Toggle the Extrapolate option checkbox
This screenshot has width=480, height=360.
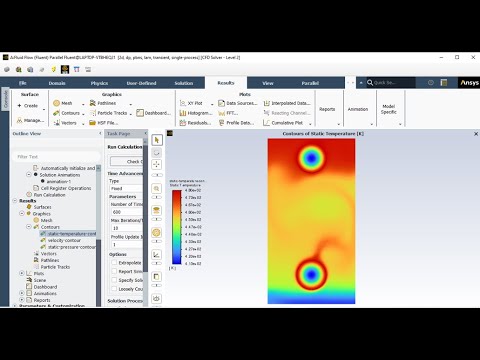click(x=114, y=263)
